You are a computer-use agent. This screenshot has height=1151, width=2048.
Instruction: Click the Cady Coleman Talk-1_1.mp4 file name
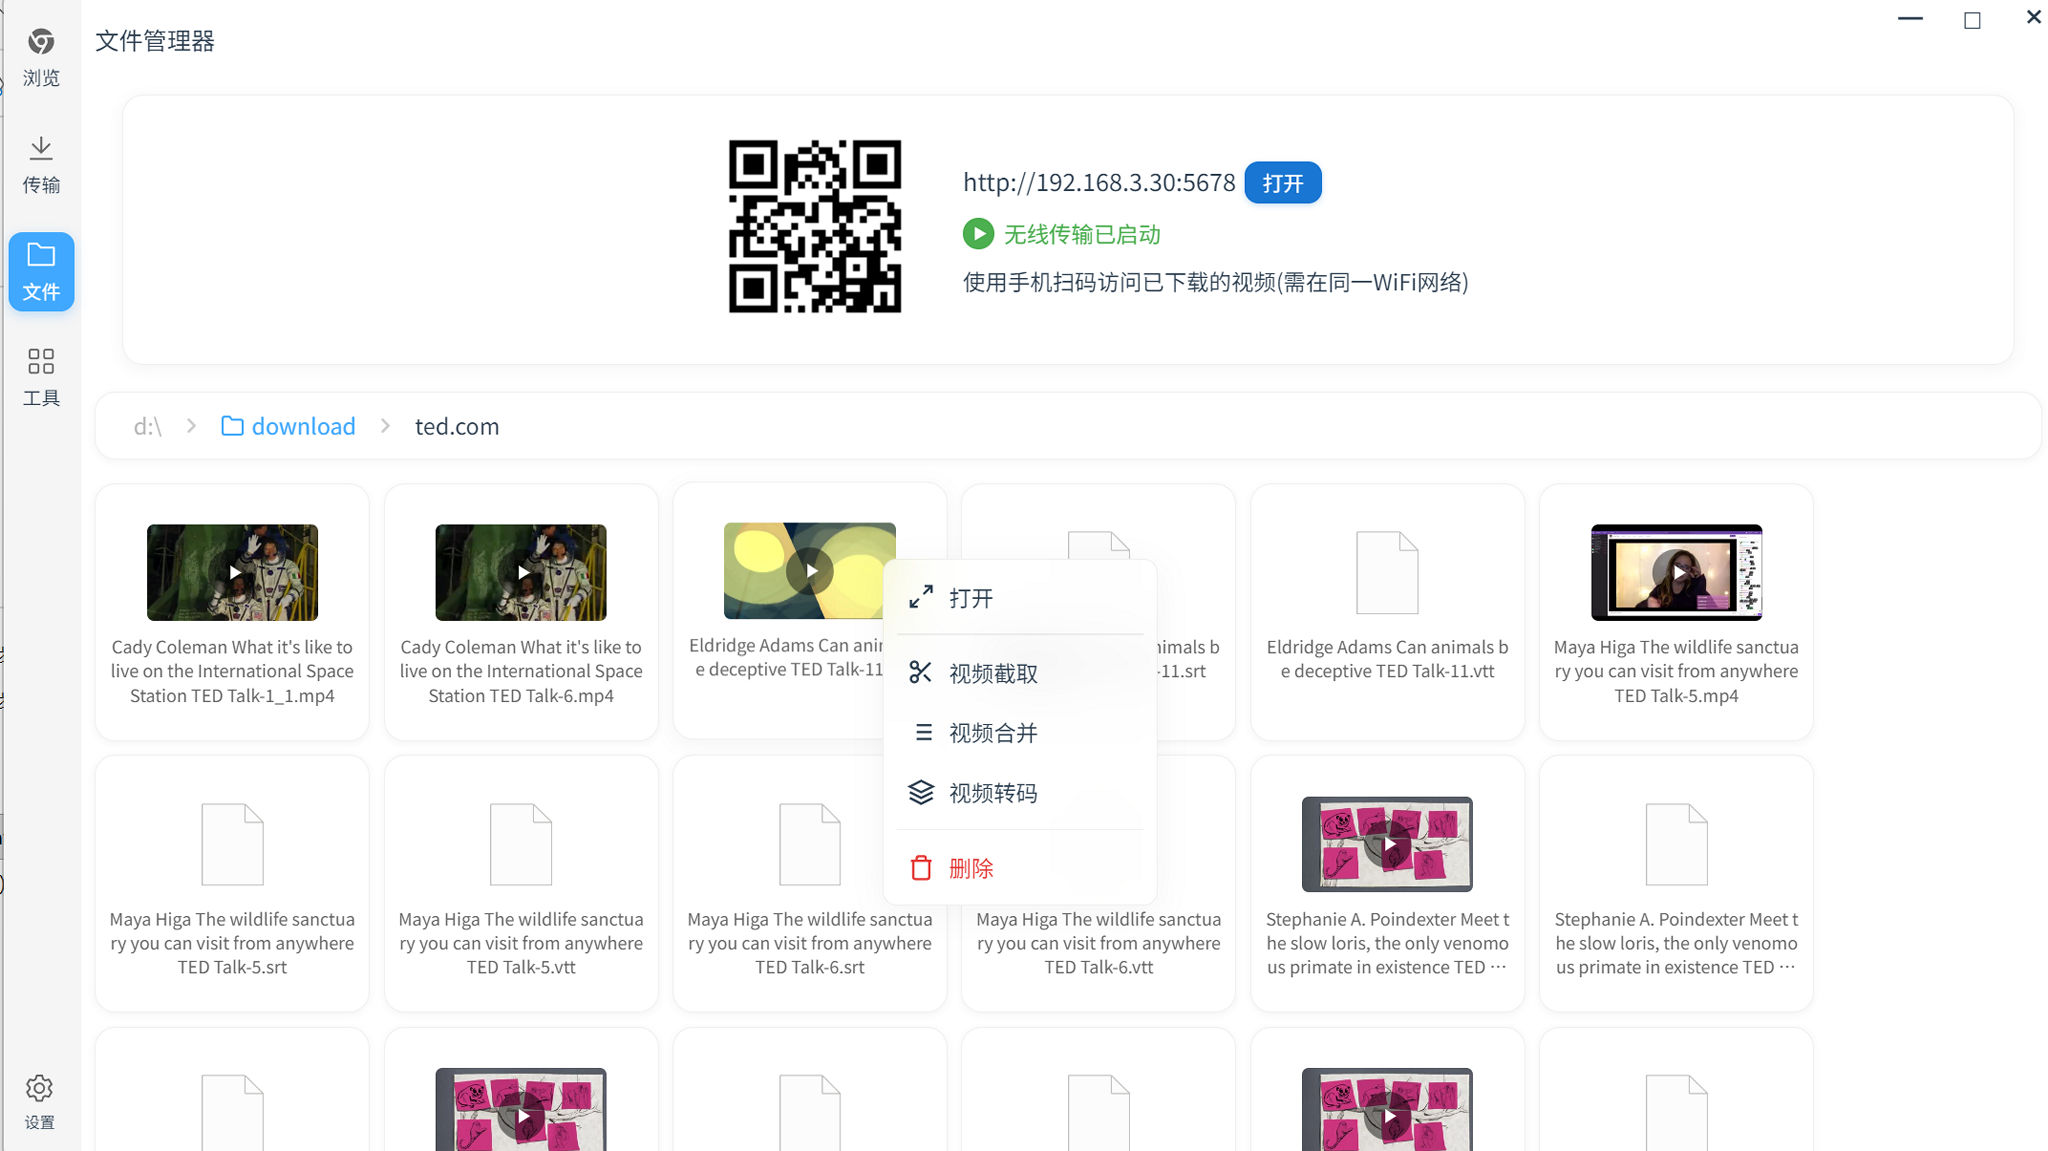pos(232,671)
